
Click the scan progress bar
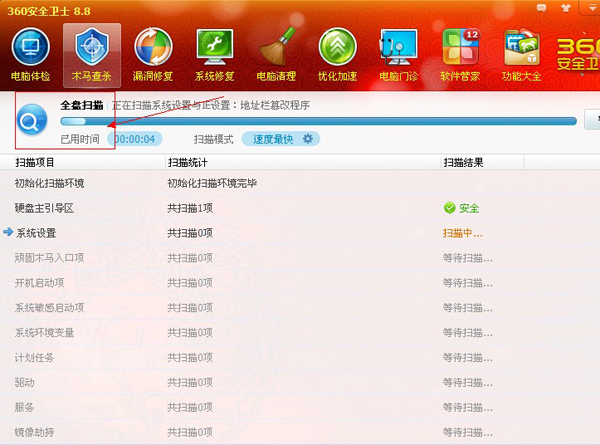(318, 121)
